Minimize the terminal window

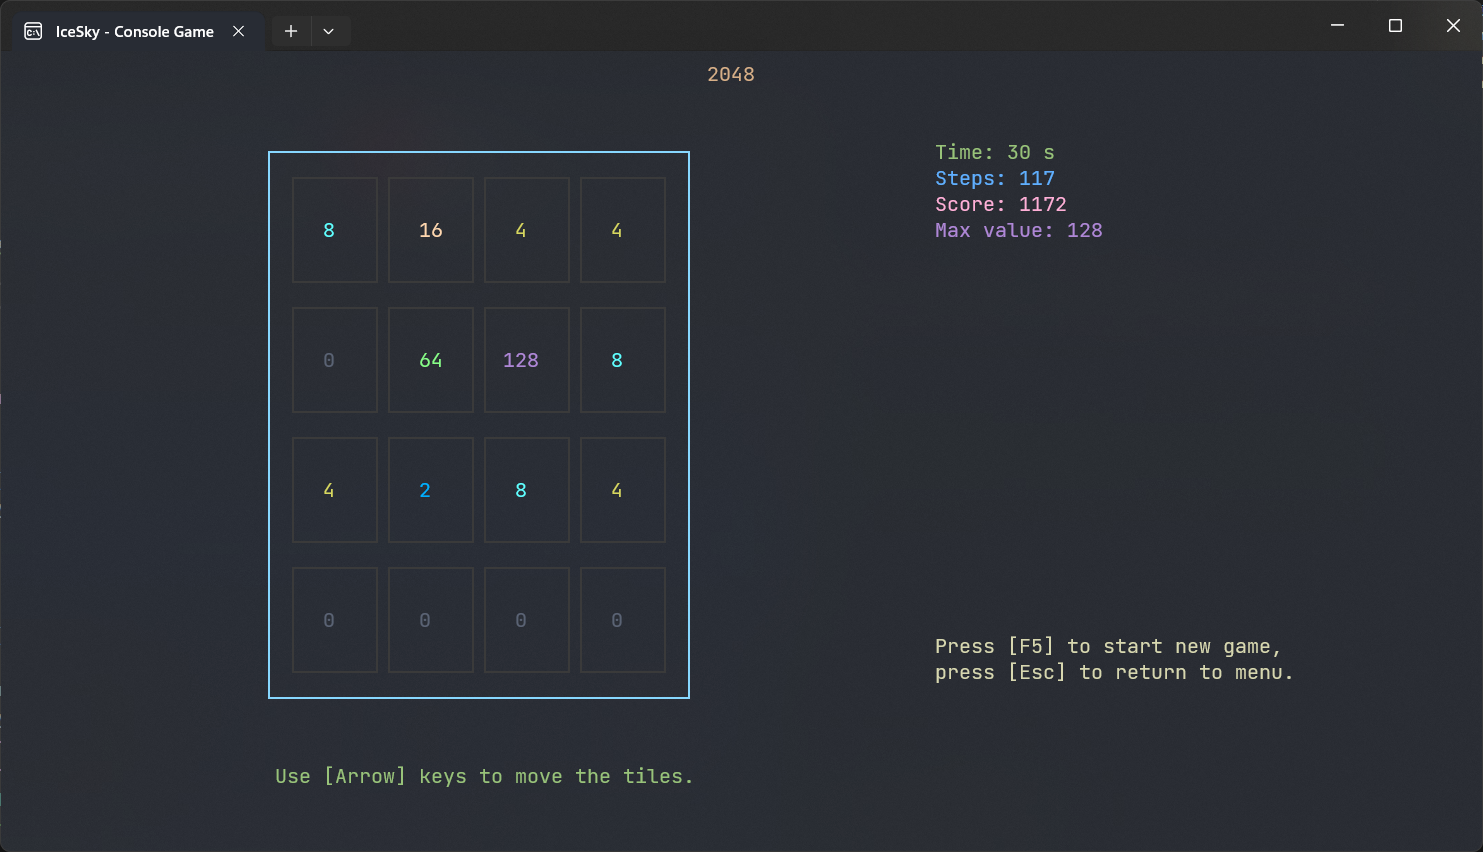1337,25
